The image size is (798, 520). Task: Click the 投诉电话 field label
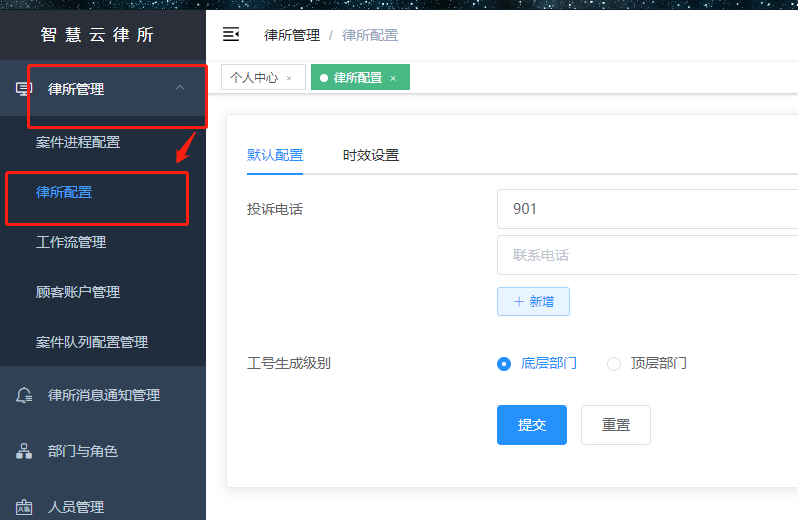point(275,209)
